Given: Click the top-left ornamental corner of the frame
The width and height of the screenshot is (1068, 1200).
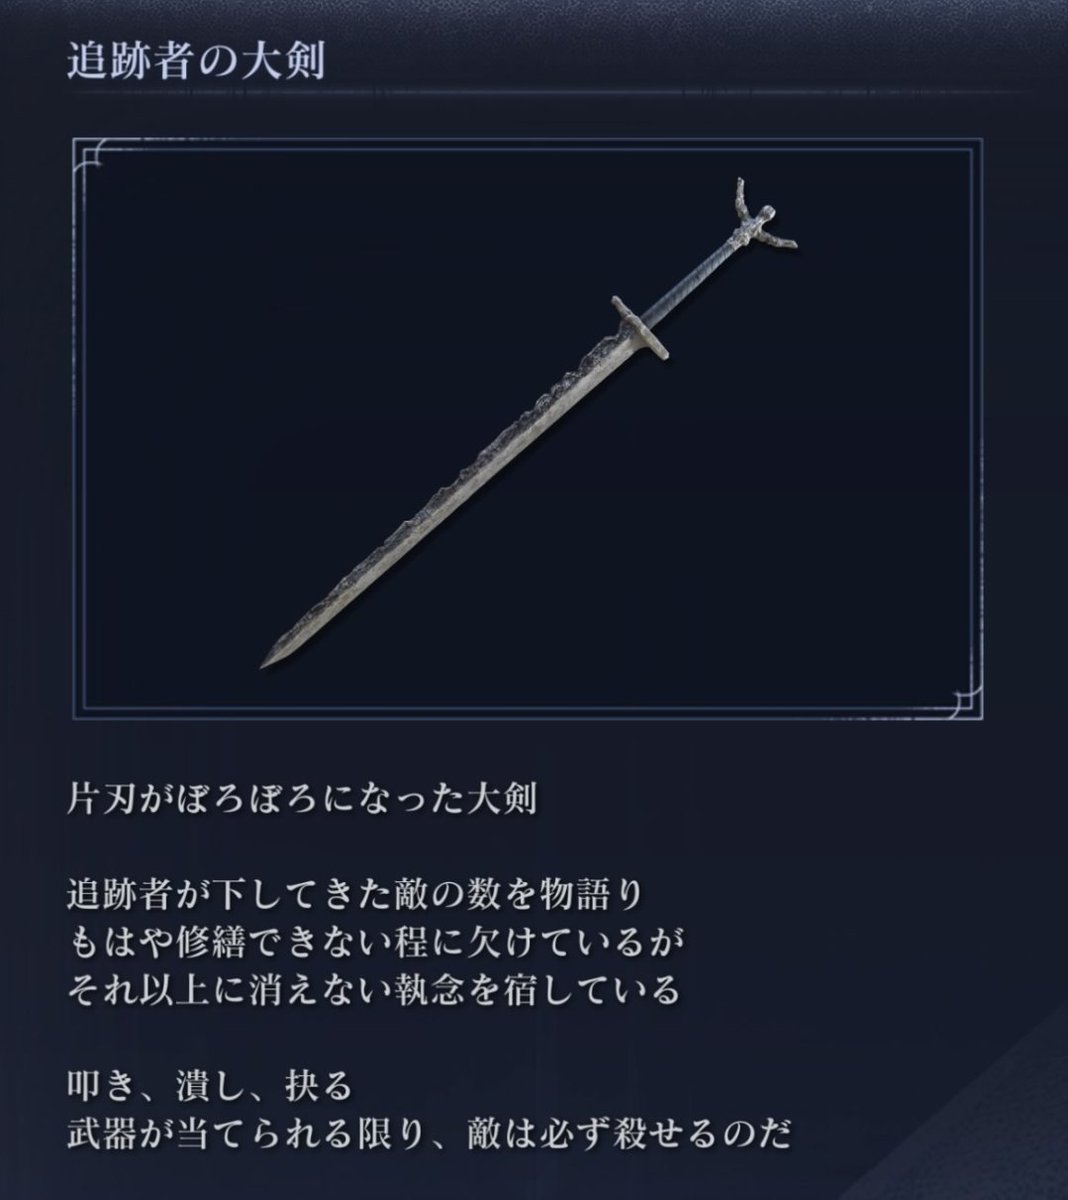Looking at the screenshot, I should (96, 160).
